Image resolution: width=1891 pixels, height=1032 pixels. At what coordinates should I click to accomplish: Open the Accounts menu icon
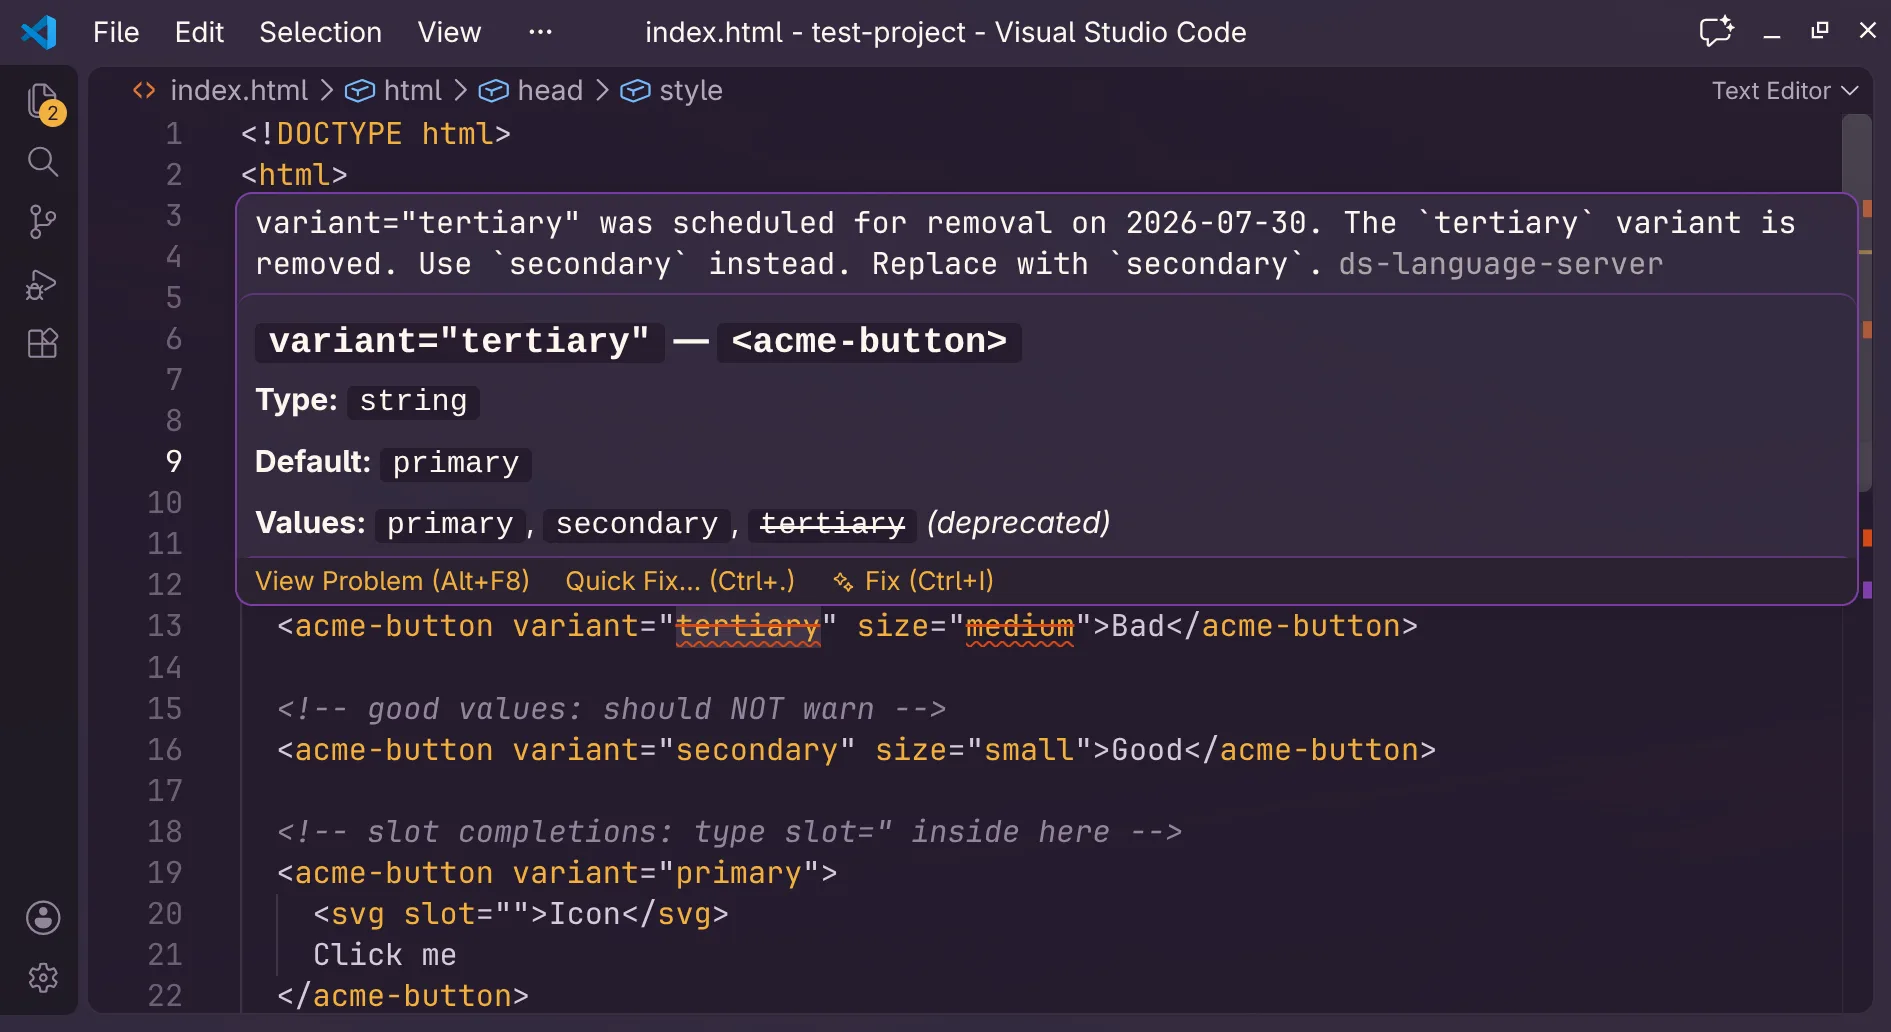(43, 917)
